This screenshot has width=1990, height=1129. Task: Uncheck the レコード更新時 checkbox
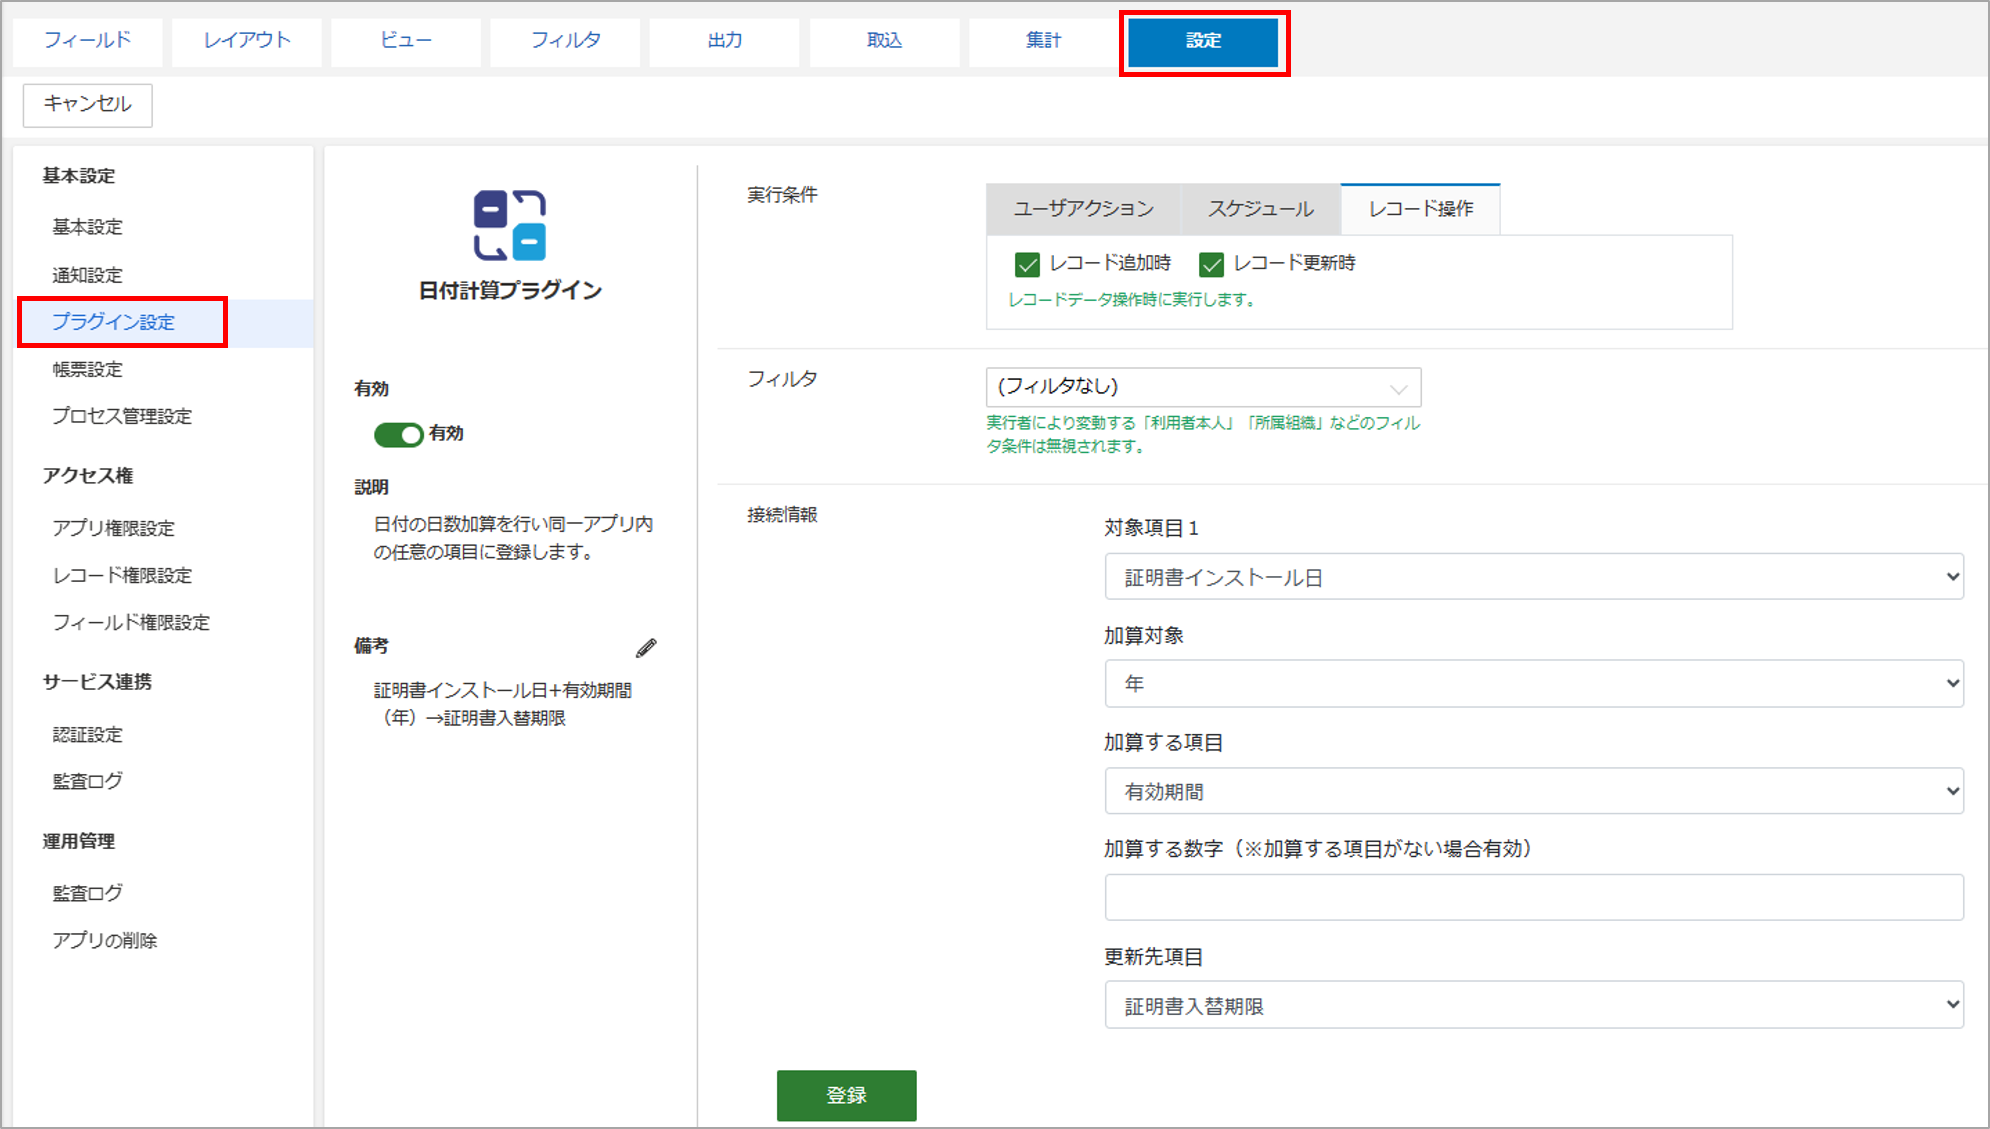(x=1211, y=264)
